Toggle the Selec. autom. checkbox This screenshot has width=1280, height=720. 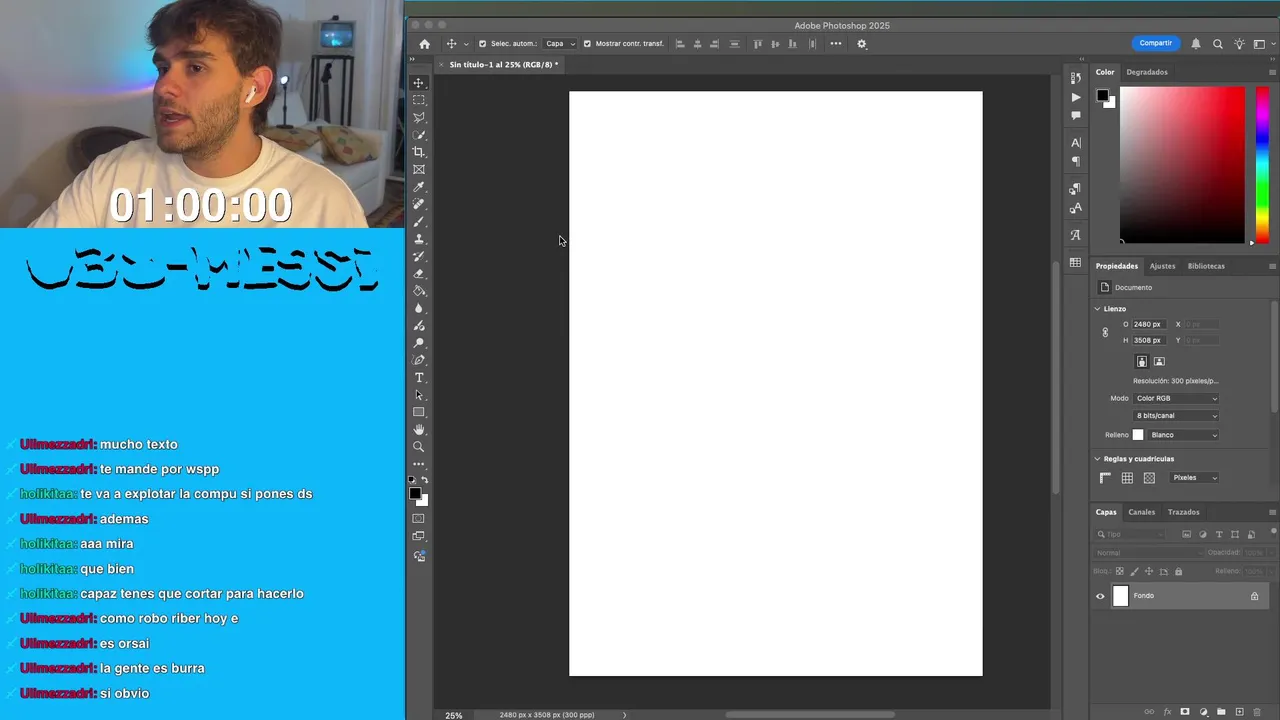point(483,44)
